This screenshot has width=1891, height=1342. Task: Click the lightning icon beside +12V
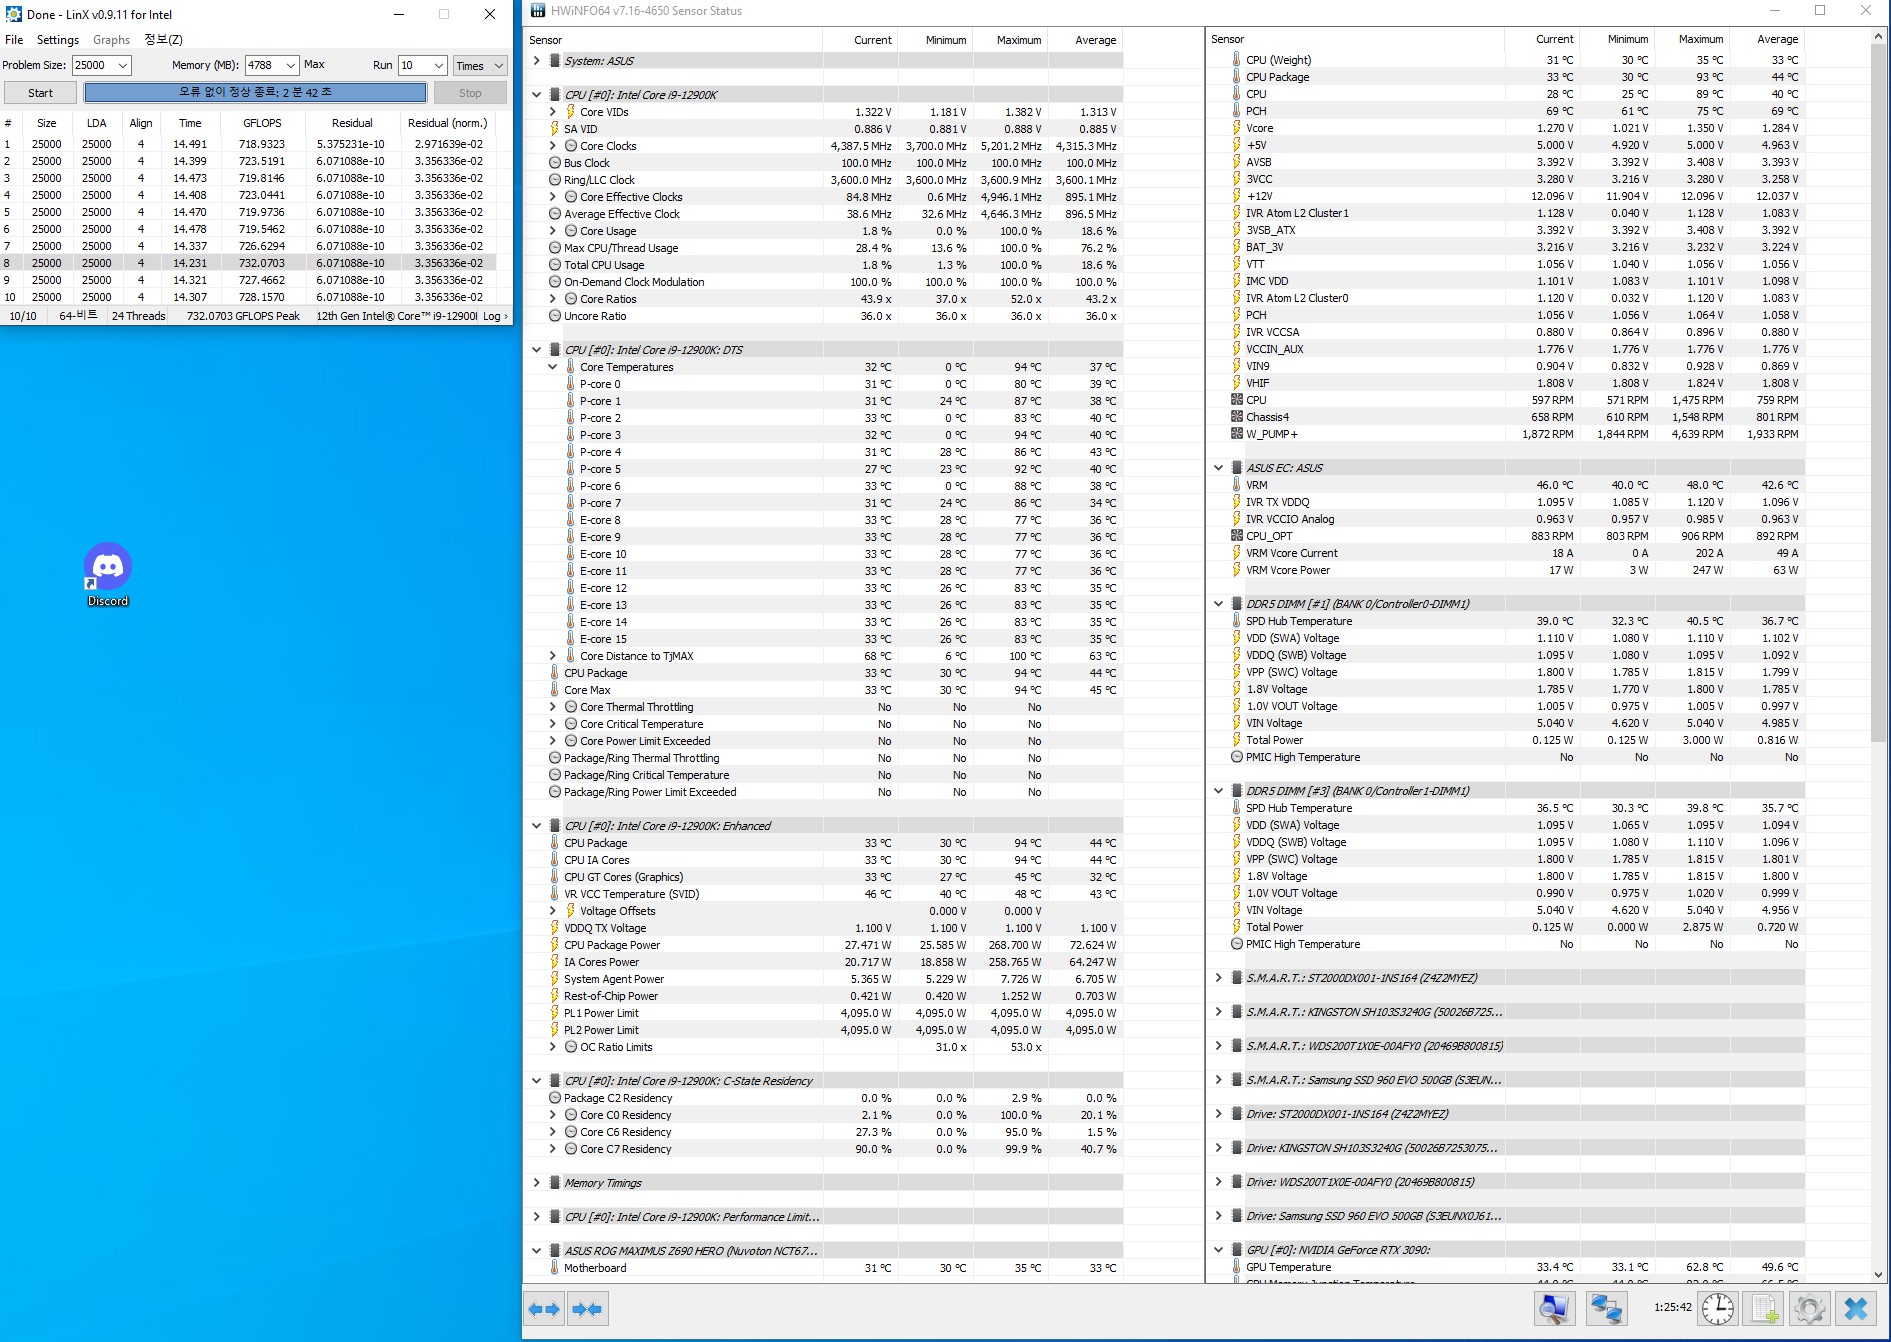point(1237,196)
